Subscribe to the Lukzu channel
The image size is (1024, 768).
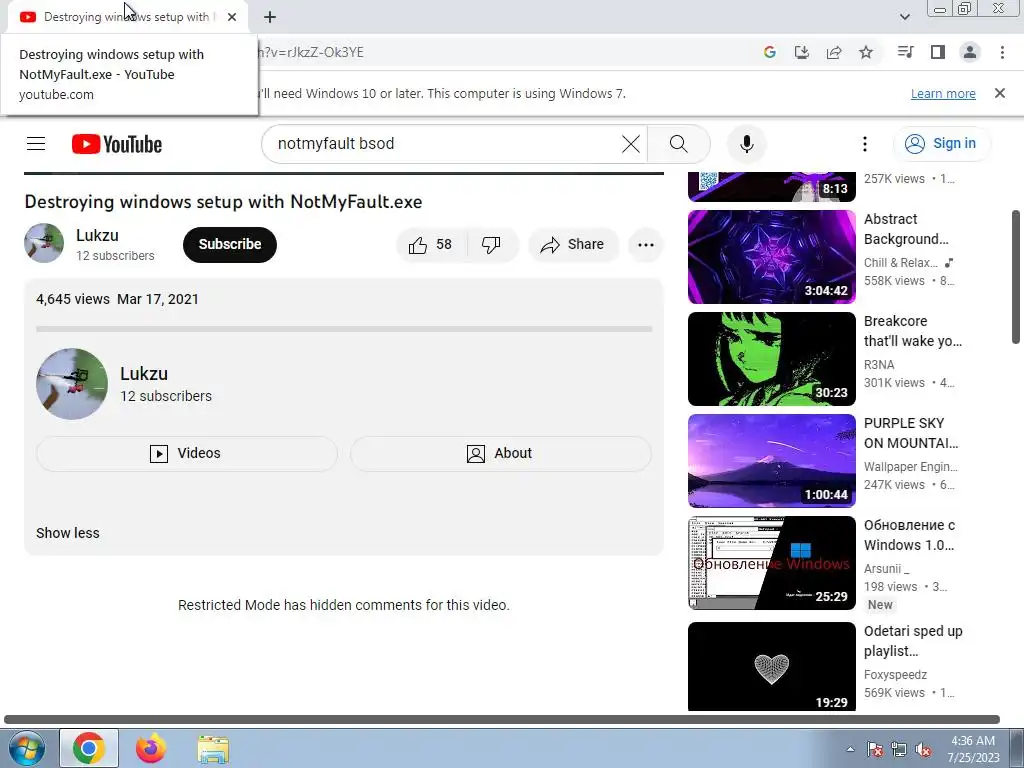click(230, 245)
